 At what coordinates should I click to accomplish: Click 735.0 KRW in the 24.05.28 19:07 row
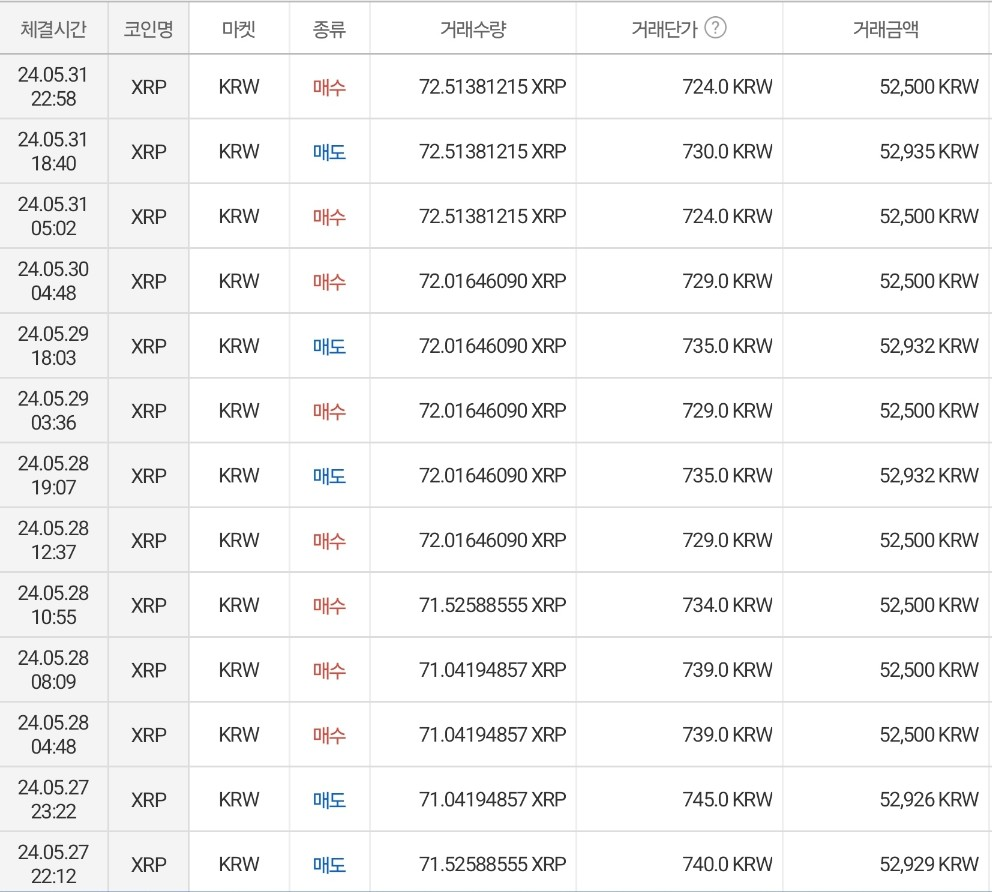(728, 476)
